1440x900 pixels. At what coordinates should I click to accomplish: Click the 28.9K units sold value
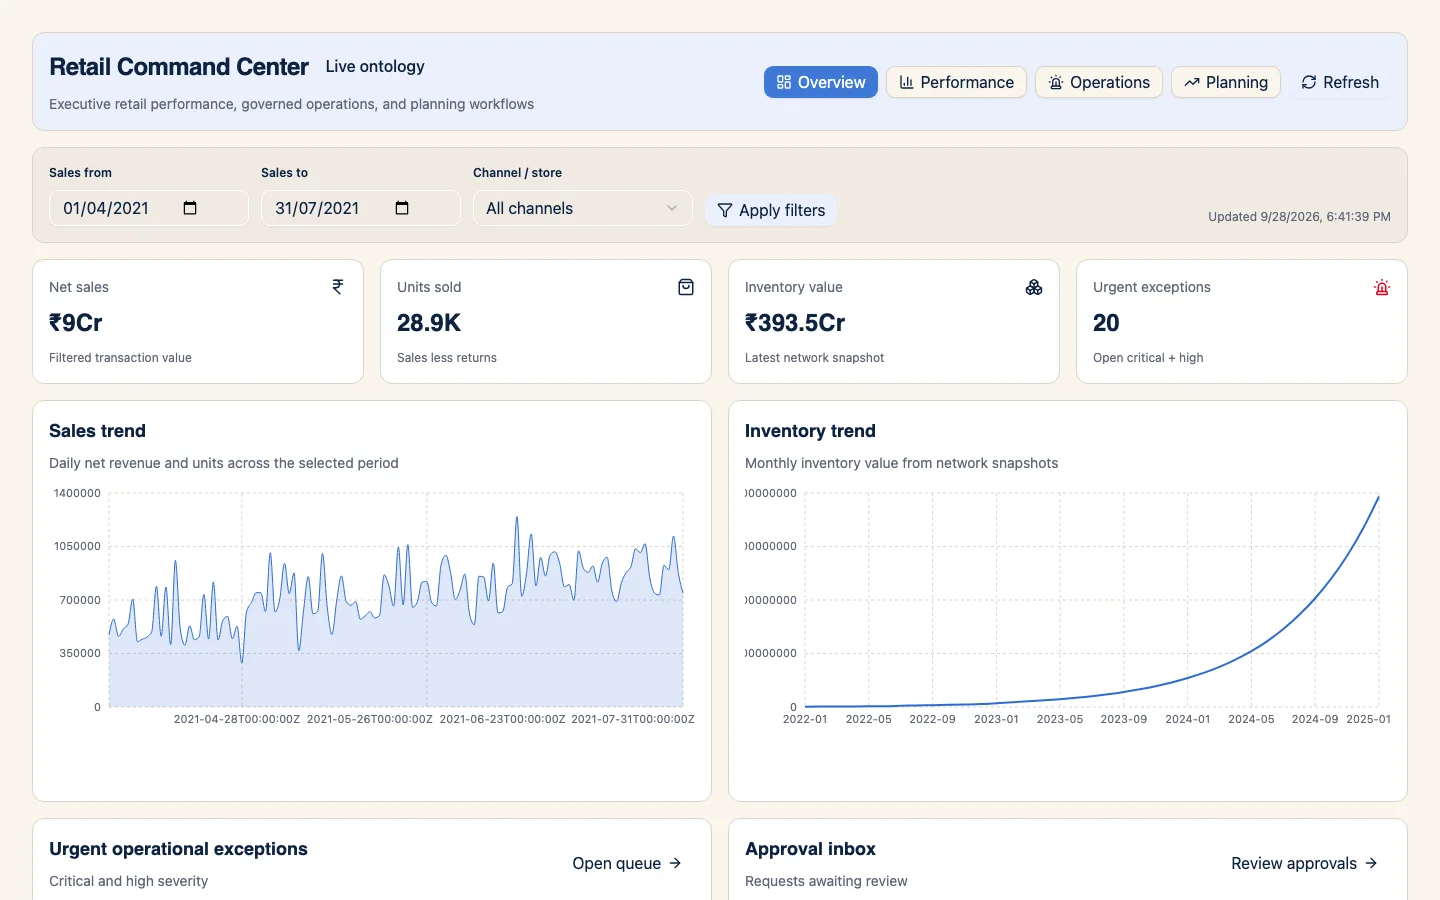pyautogui.click(x=429, y=323)
